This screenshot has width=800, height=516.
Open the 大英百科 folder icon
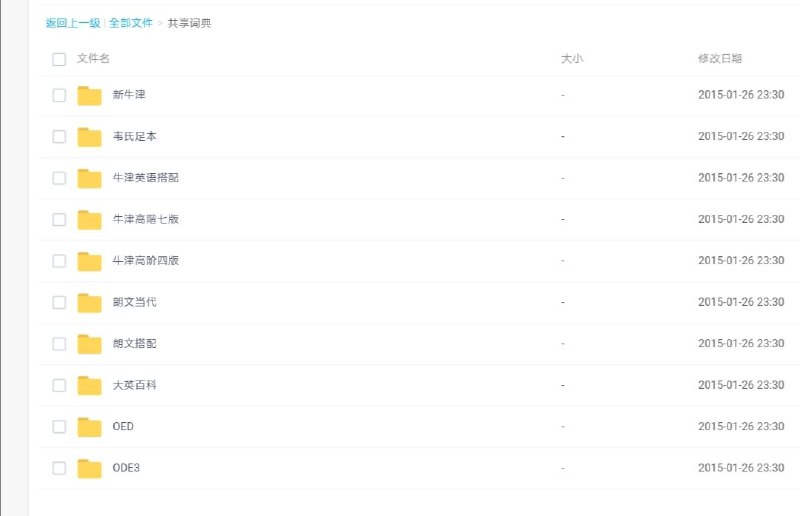pyautogui.click(x=89, y=385)
